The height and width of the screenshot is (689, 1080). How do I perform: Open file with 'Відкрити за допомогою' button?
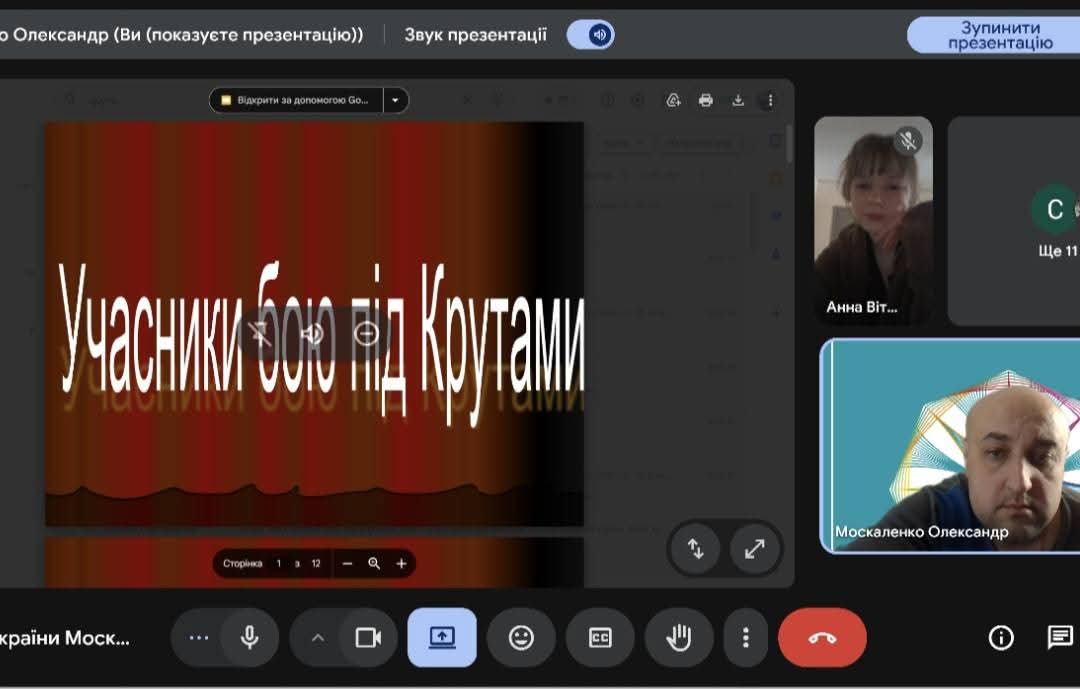point(297,100)
